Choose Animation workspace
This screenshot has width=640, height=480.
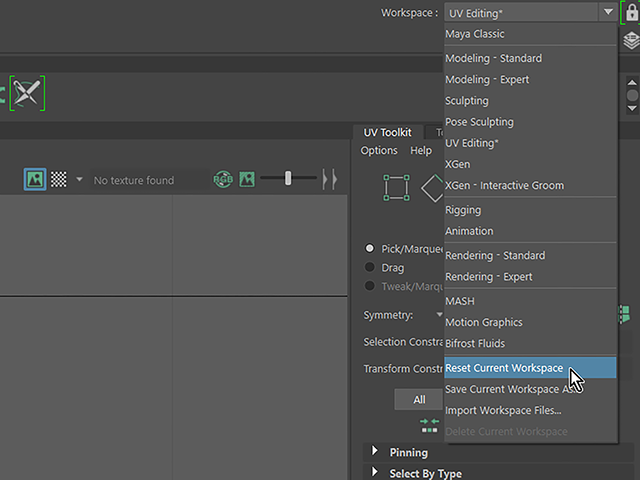[x=530, y=231]
